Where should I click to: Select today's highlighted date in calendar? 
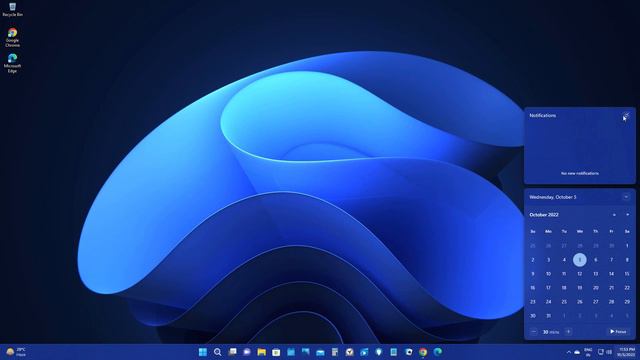[x=580, y=260]
